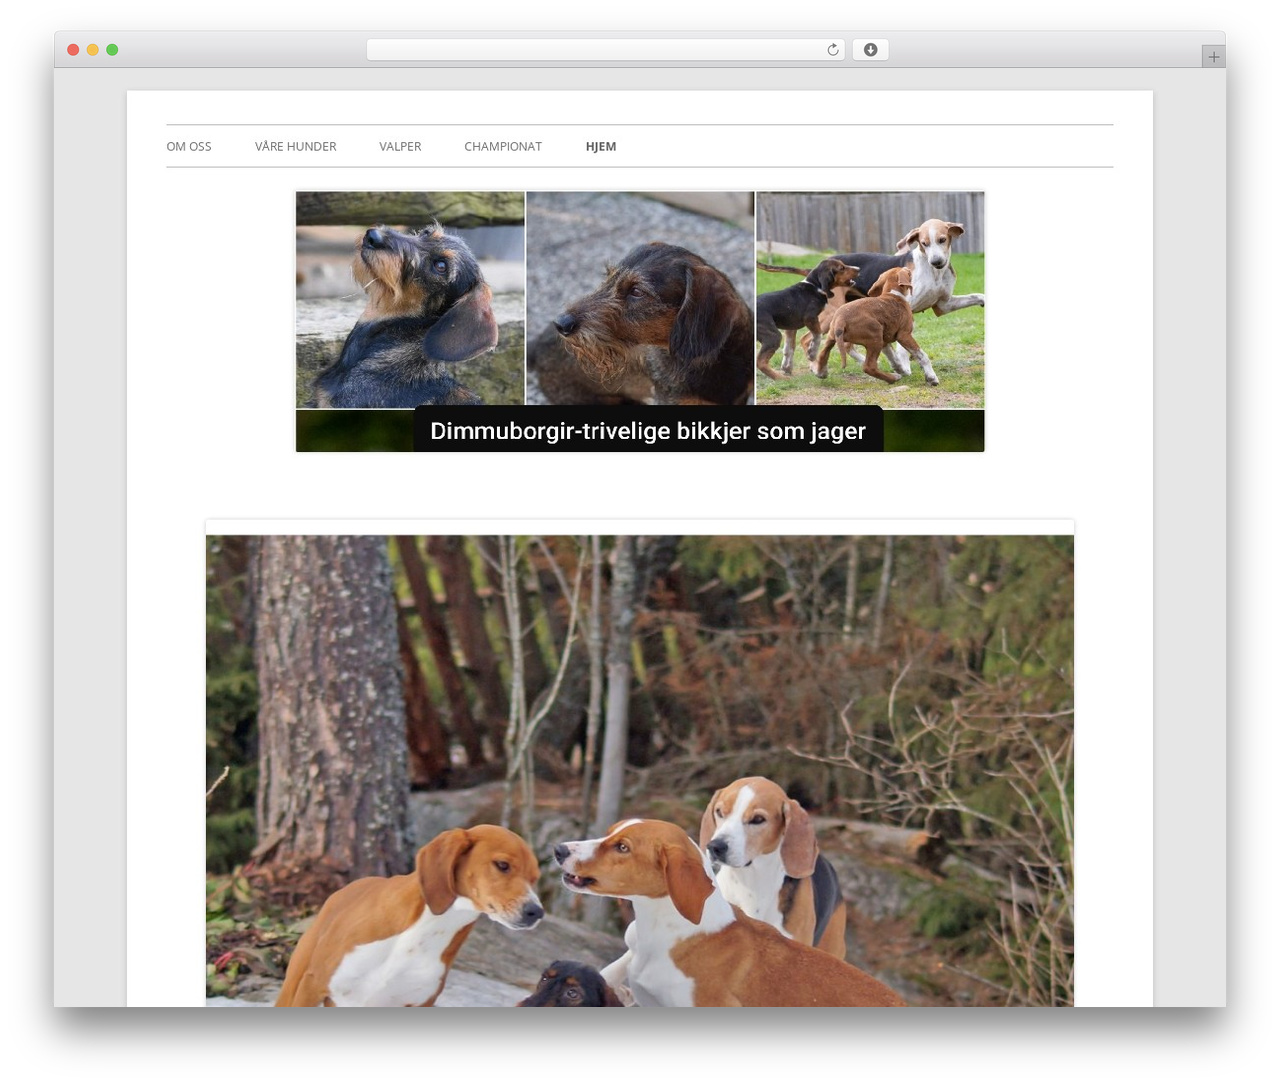Navigate to HJEM page
The image size is (1280, 1084).
tap(601, 146)
